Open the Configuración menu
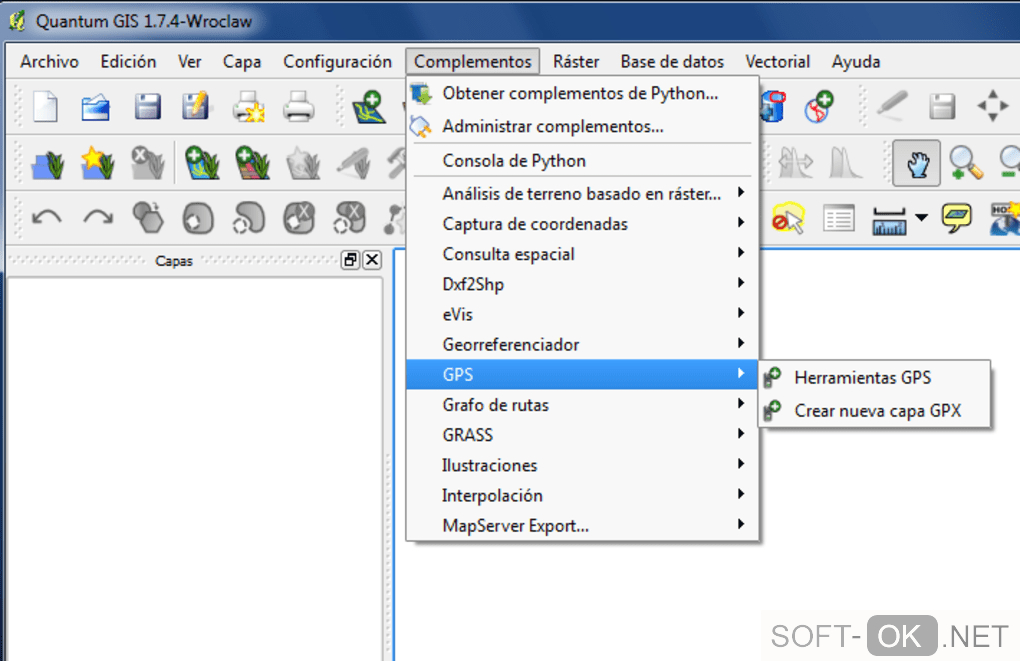Viewport: 1020px width, 661px height. point(338,62)
